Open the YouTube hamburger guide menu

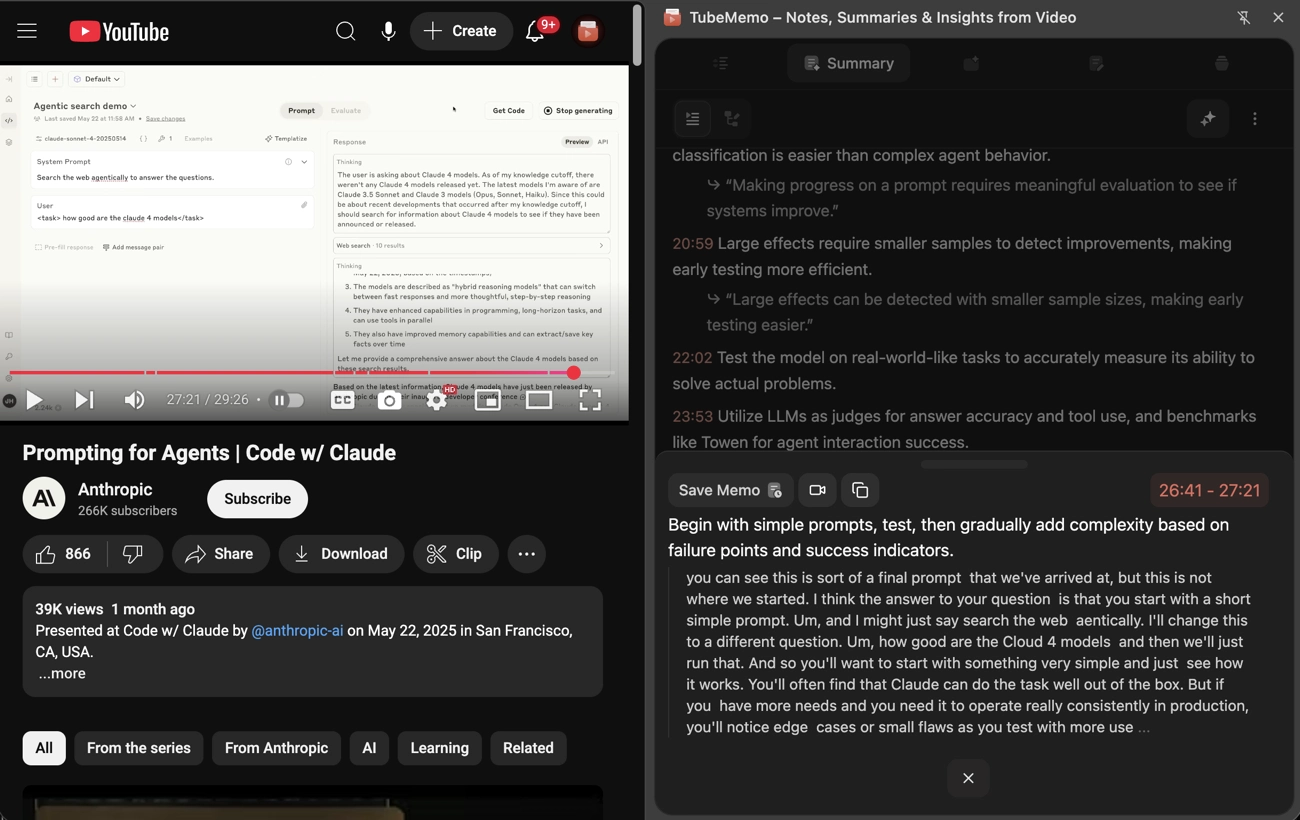(27, 31)
